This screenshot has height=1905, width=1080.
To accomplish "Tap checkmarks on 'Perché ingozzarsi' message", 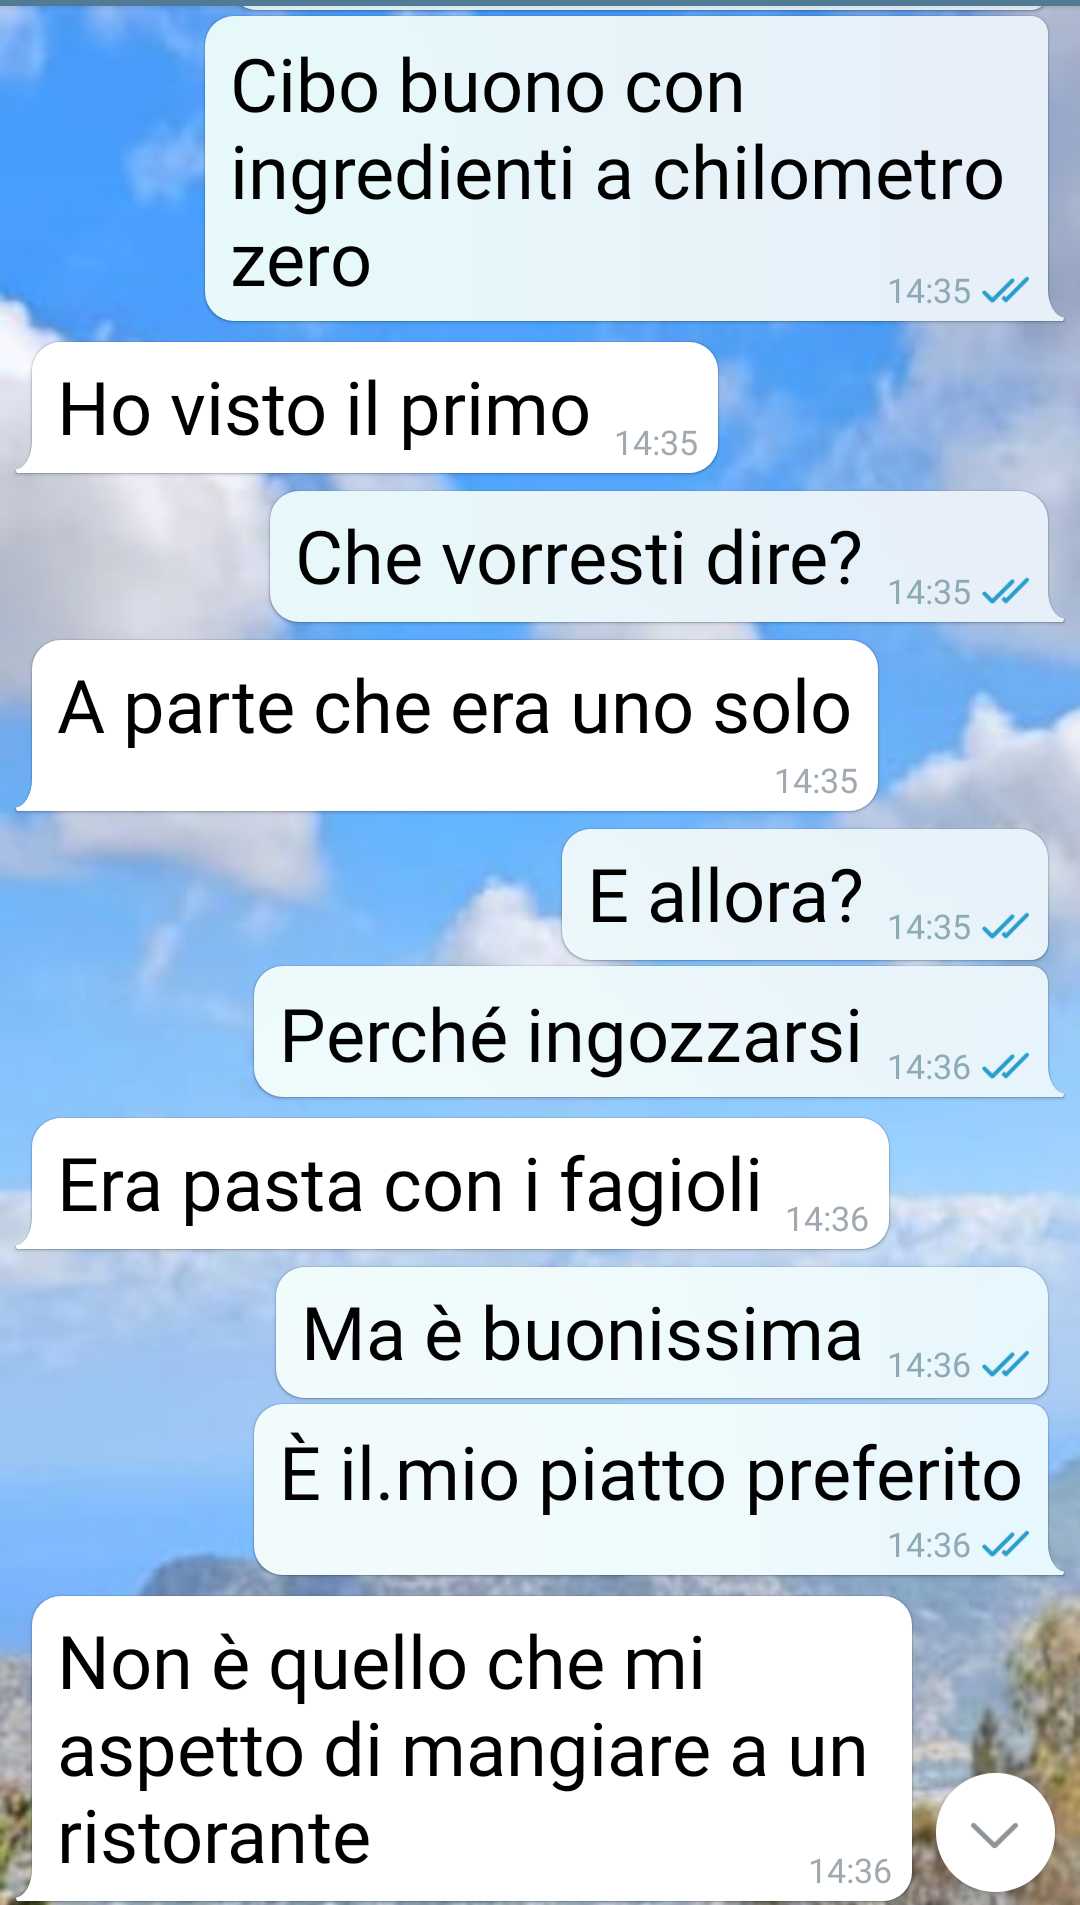I will tap(1004, 1067).
